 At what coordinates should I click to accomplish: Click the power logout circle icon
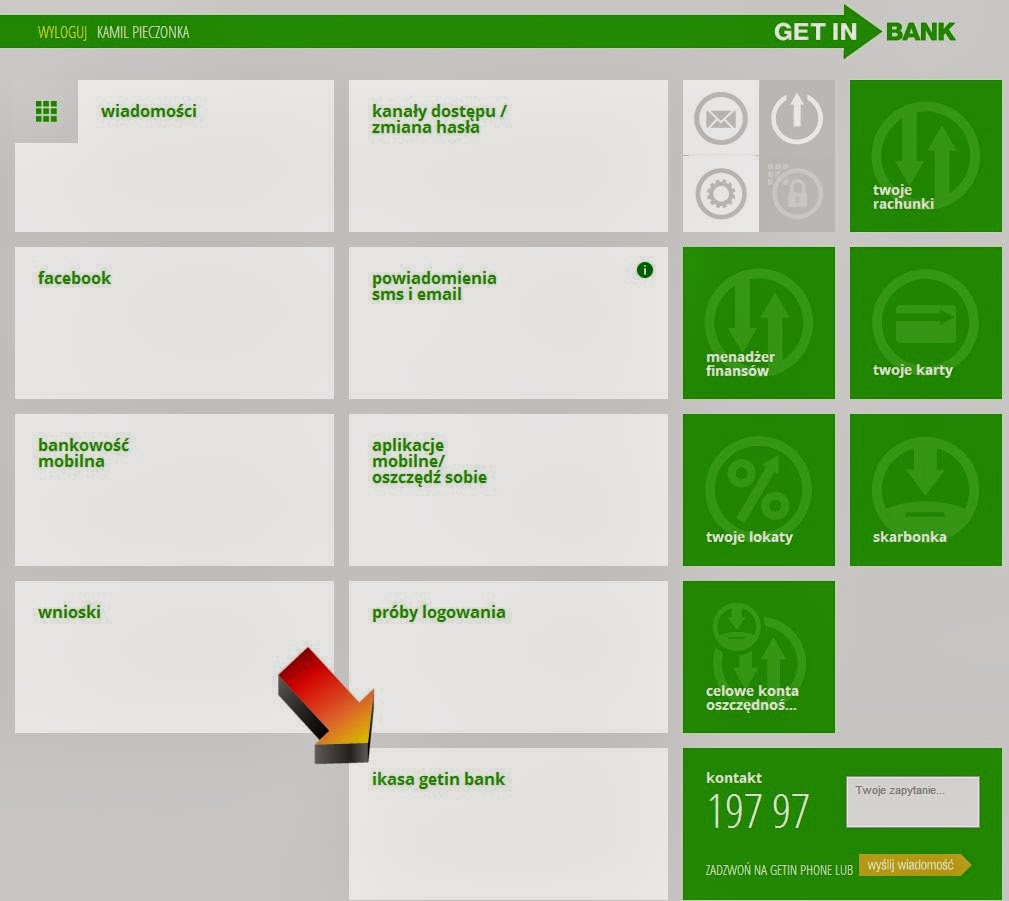tap(797, 118)
